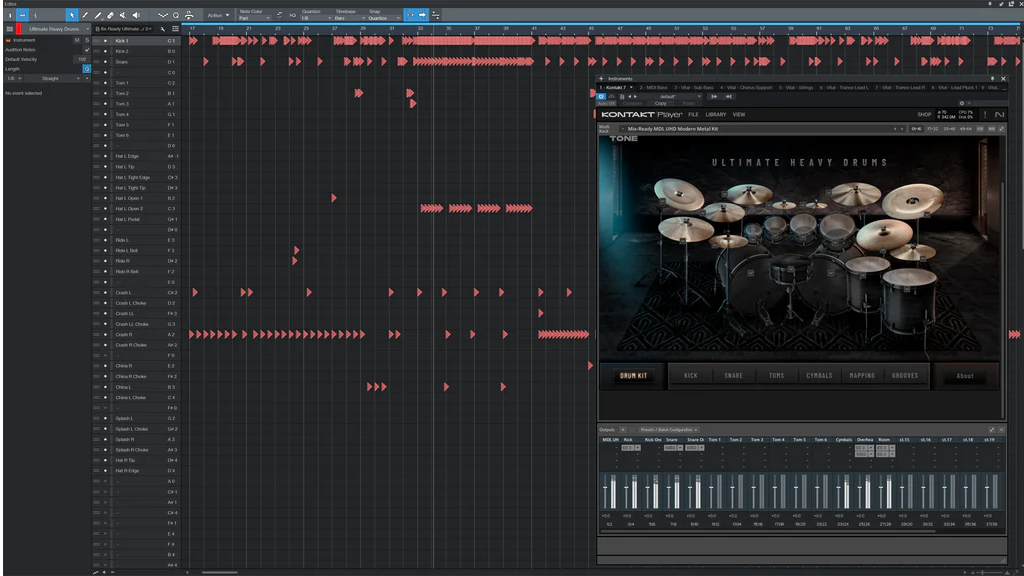This screenshot has width=1024, height=576.
Task: Open Kontakt VIEW menu
Action: pos(739,114)
